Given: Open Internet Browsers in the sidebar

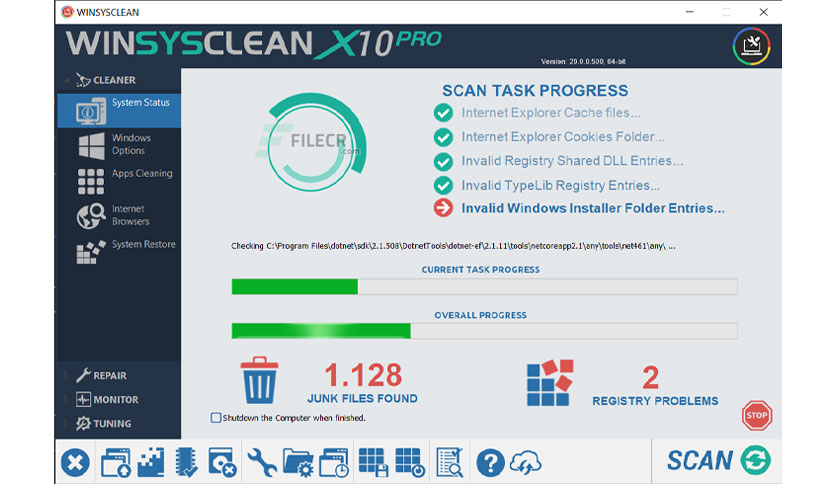Looking at the screenshot, I should (119, 215).
